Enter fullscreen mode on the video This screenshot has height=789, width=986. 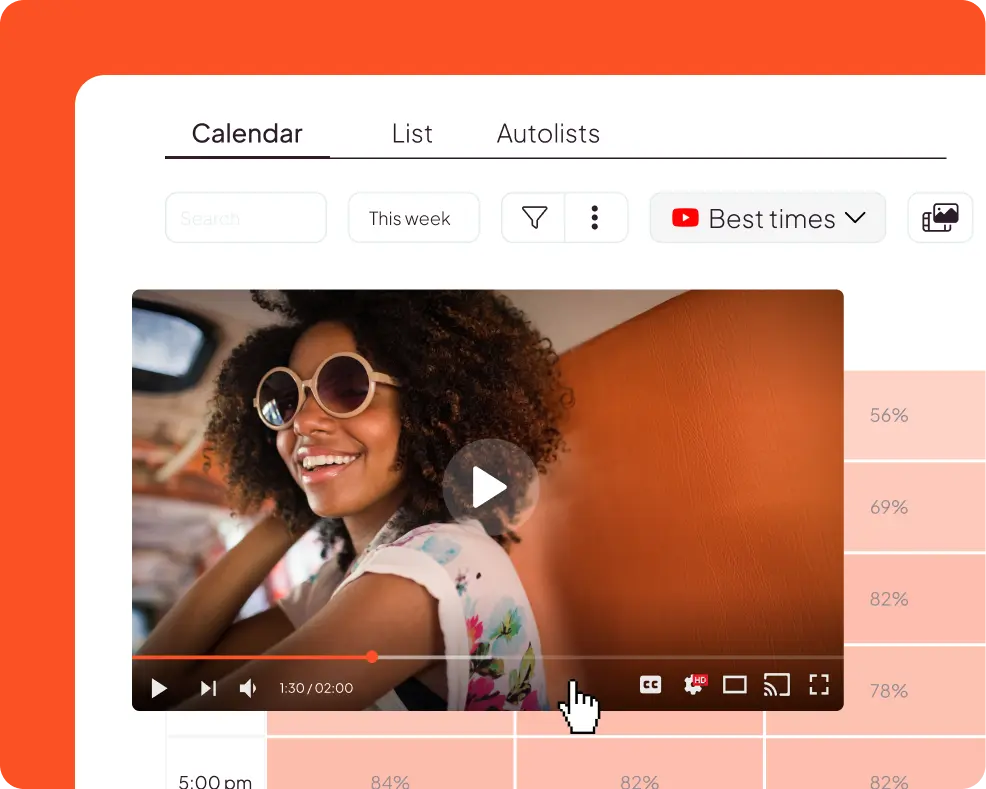tap(819, 685)
